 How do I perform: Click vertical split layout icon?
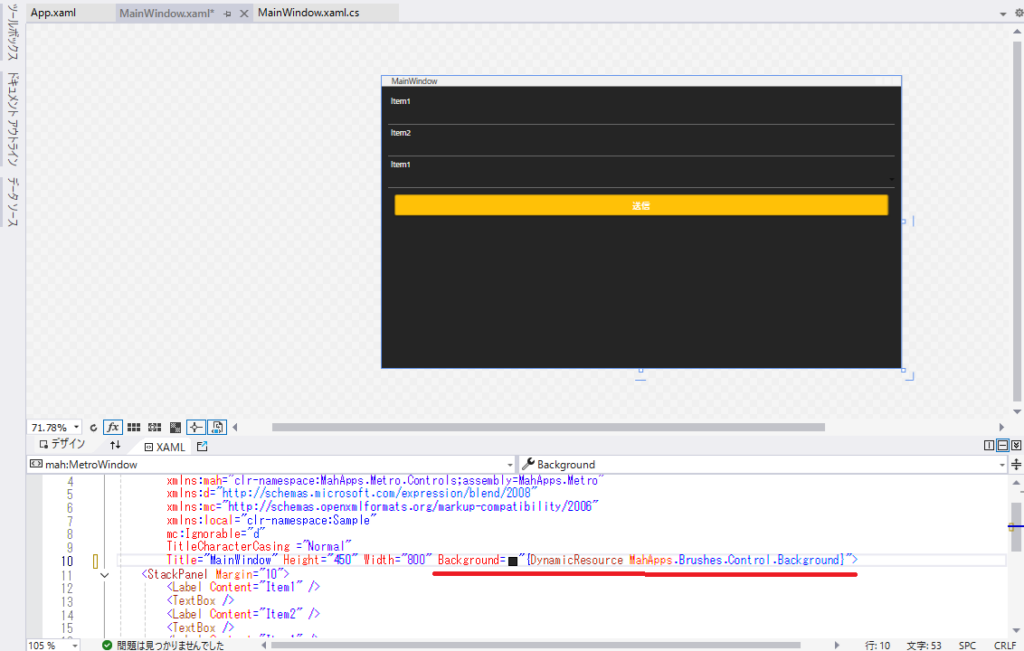tap(989, 445)
